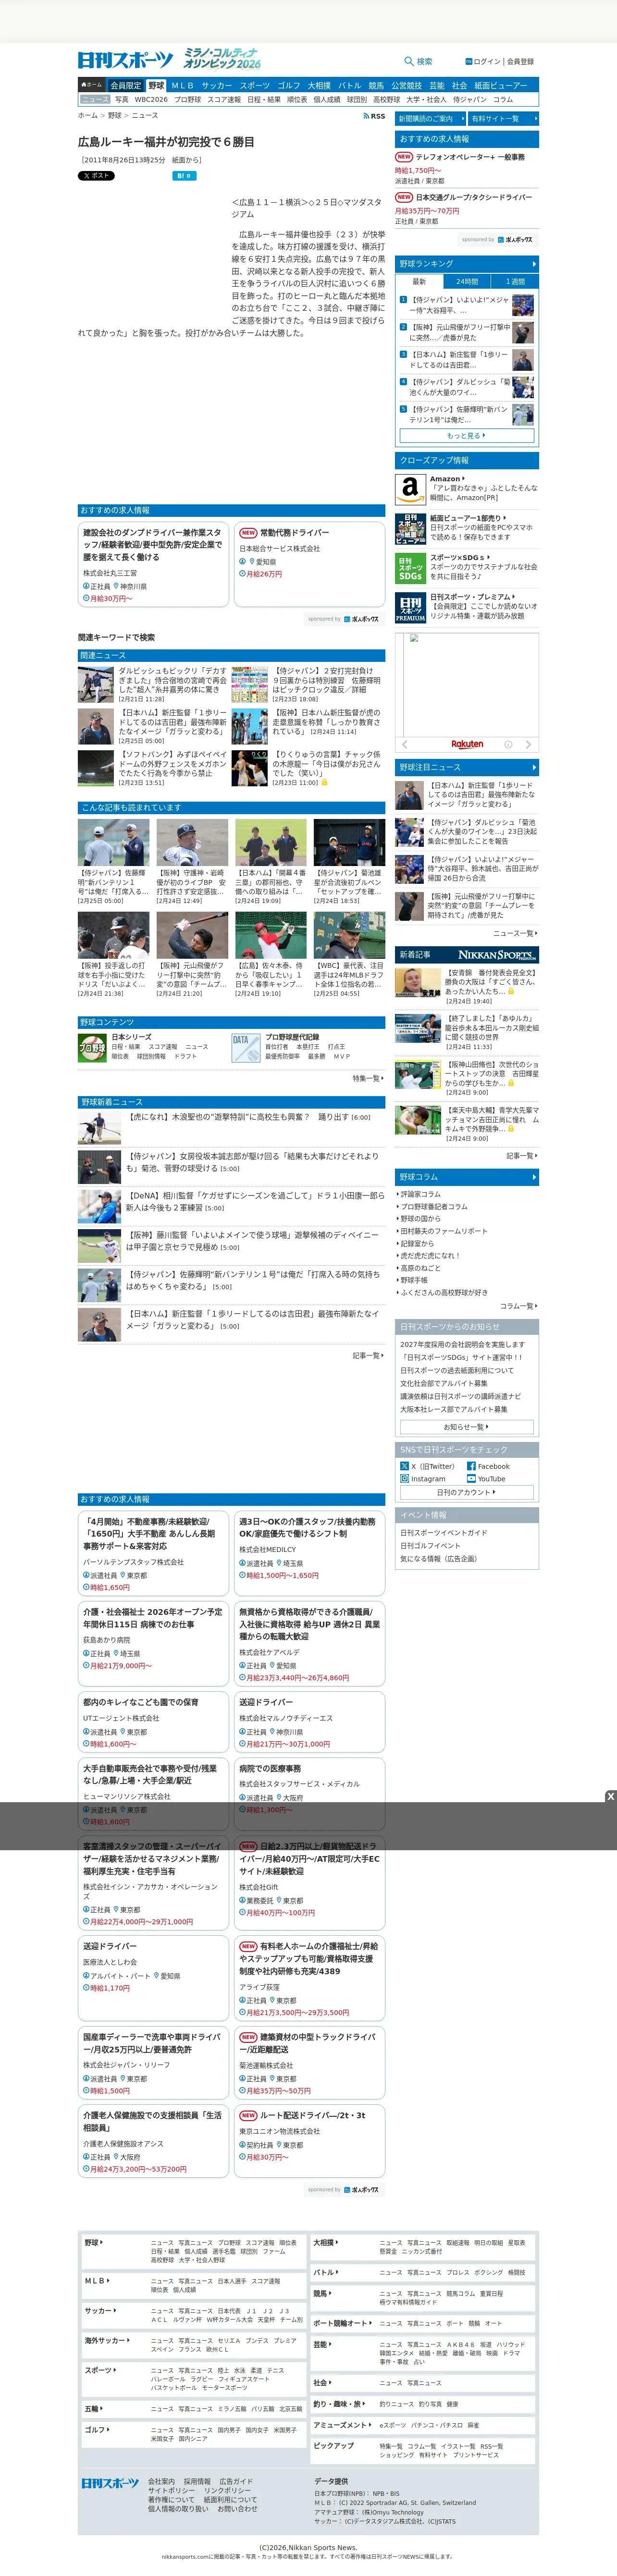Select the 大相撲 navigation tab
This screenshot has width=617, height=2576.
point(319,86)
